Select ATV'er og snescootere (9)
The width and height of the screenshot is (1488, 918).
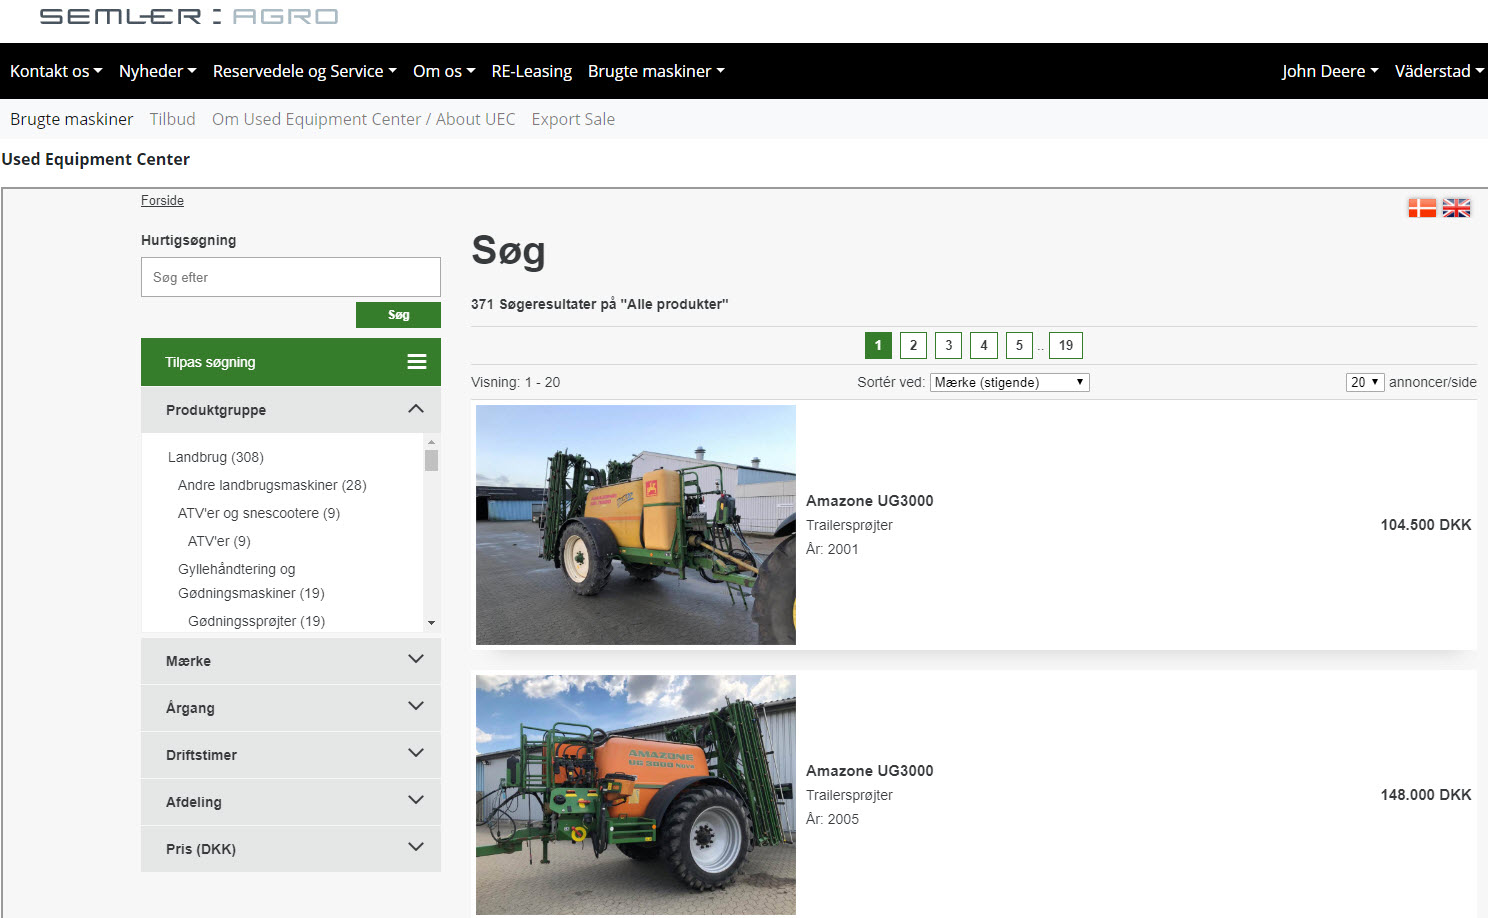coord(259,513)
